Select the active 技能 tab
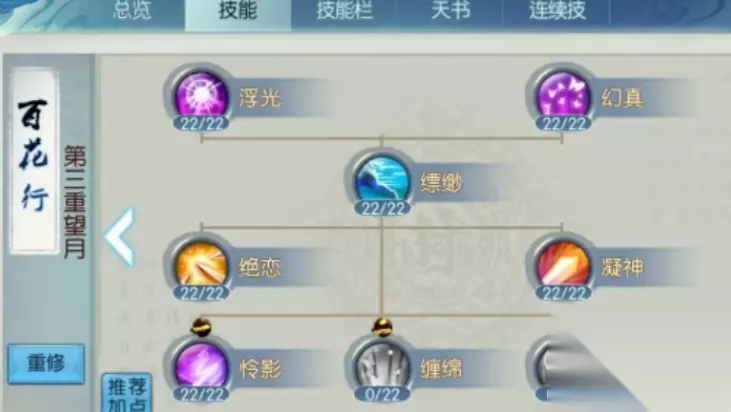731x412 pixels. click(238, 11)
